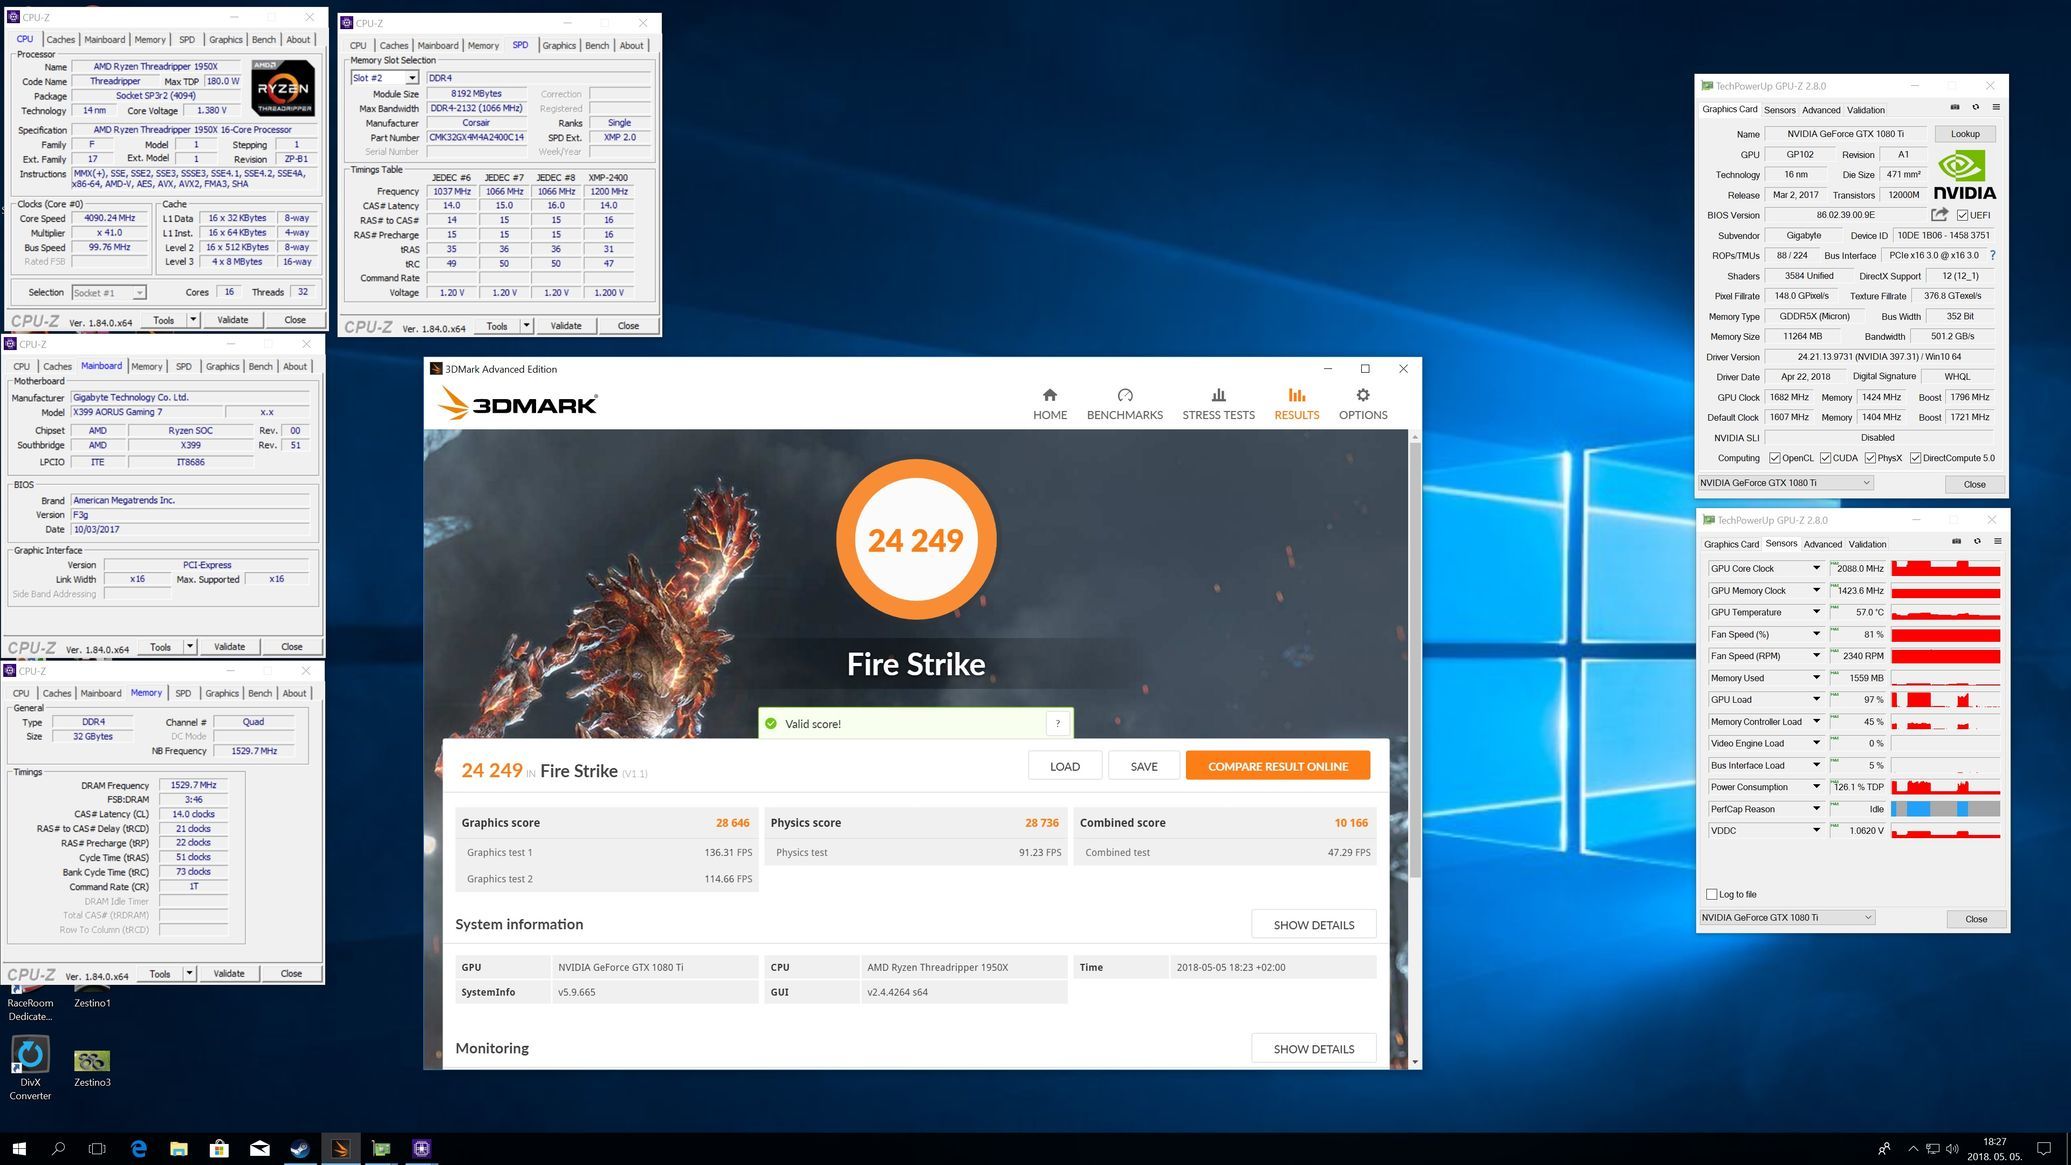This screenshot has width=2071, height=1165.
Task: Open Validation tab in GPU-Z Sensors window
Action: click(1866, 544)
